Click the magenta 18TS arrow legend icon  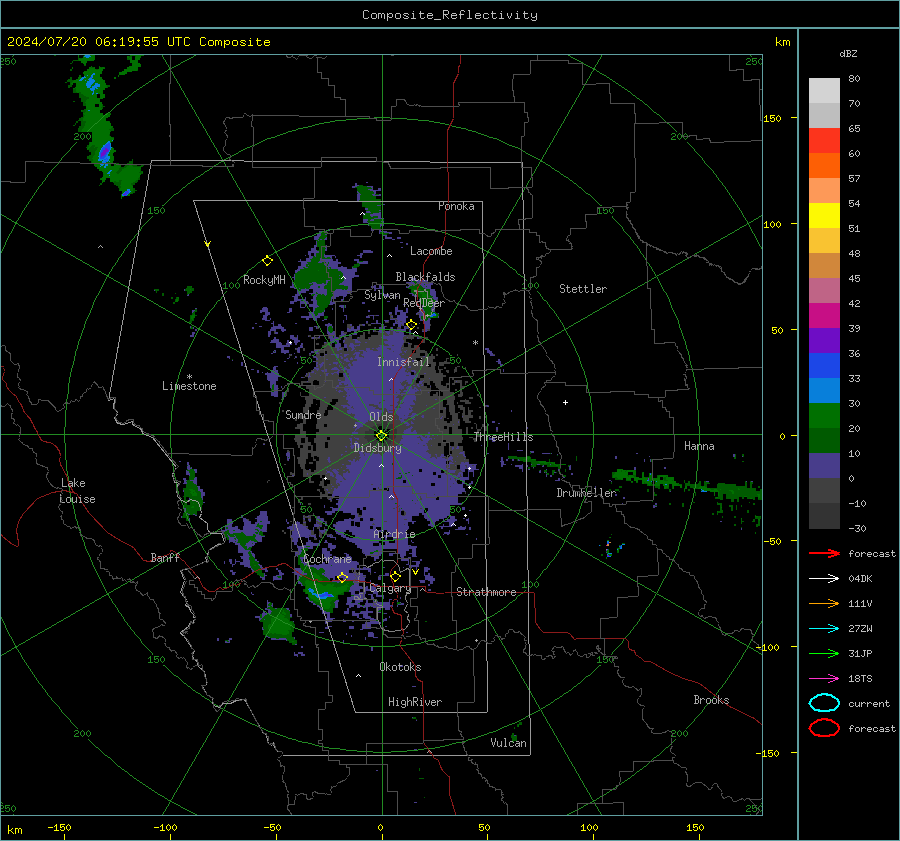pyautogui.click(x=824, y=679)
